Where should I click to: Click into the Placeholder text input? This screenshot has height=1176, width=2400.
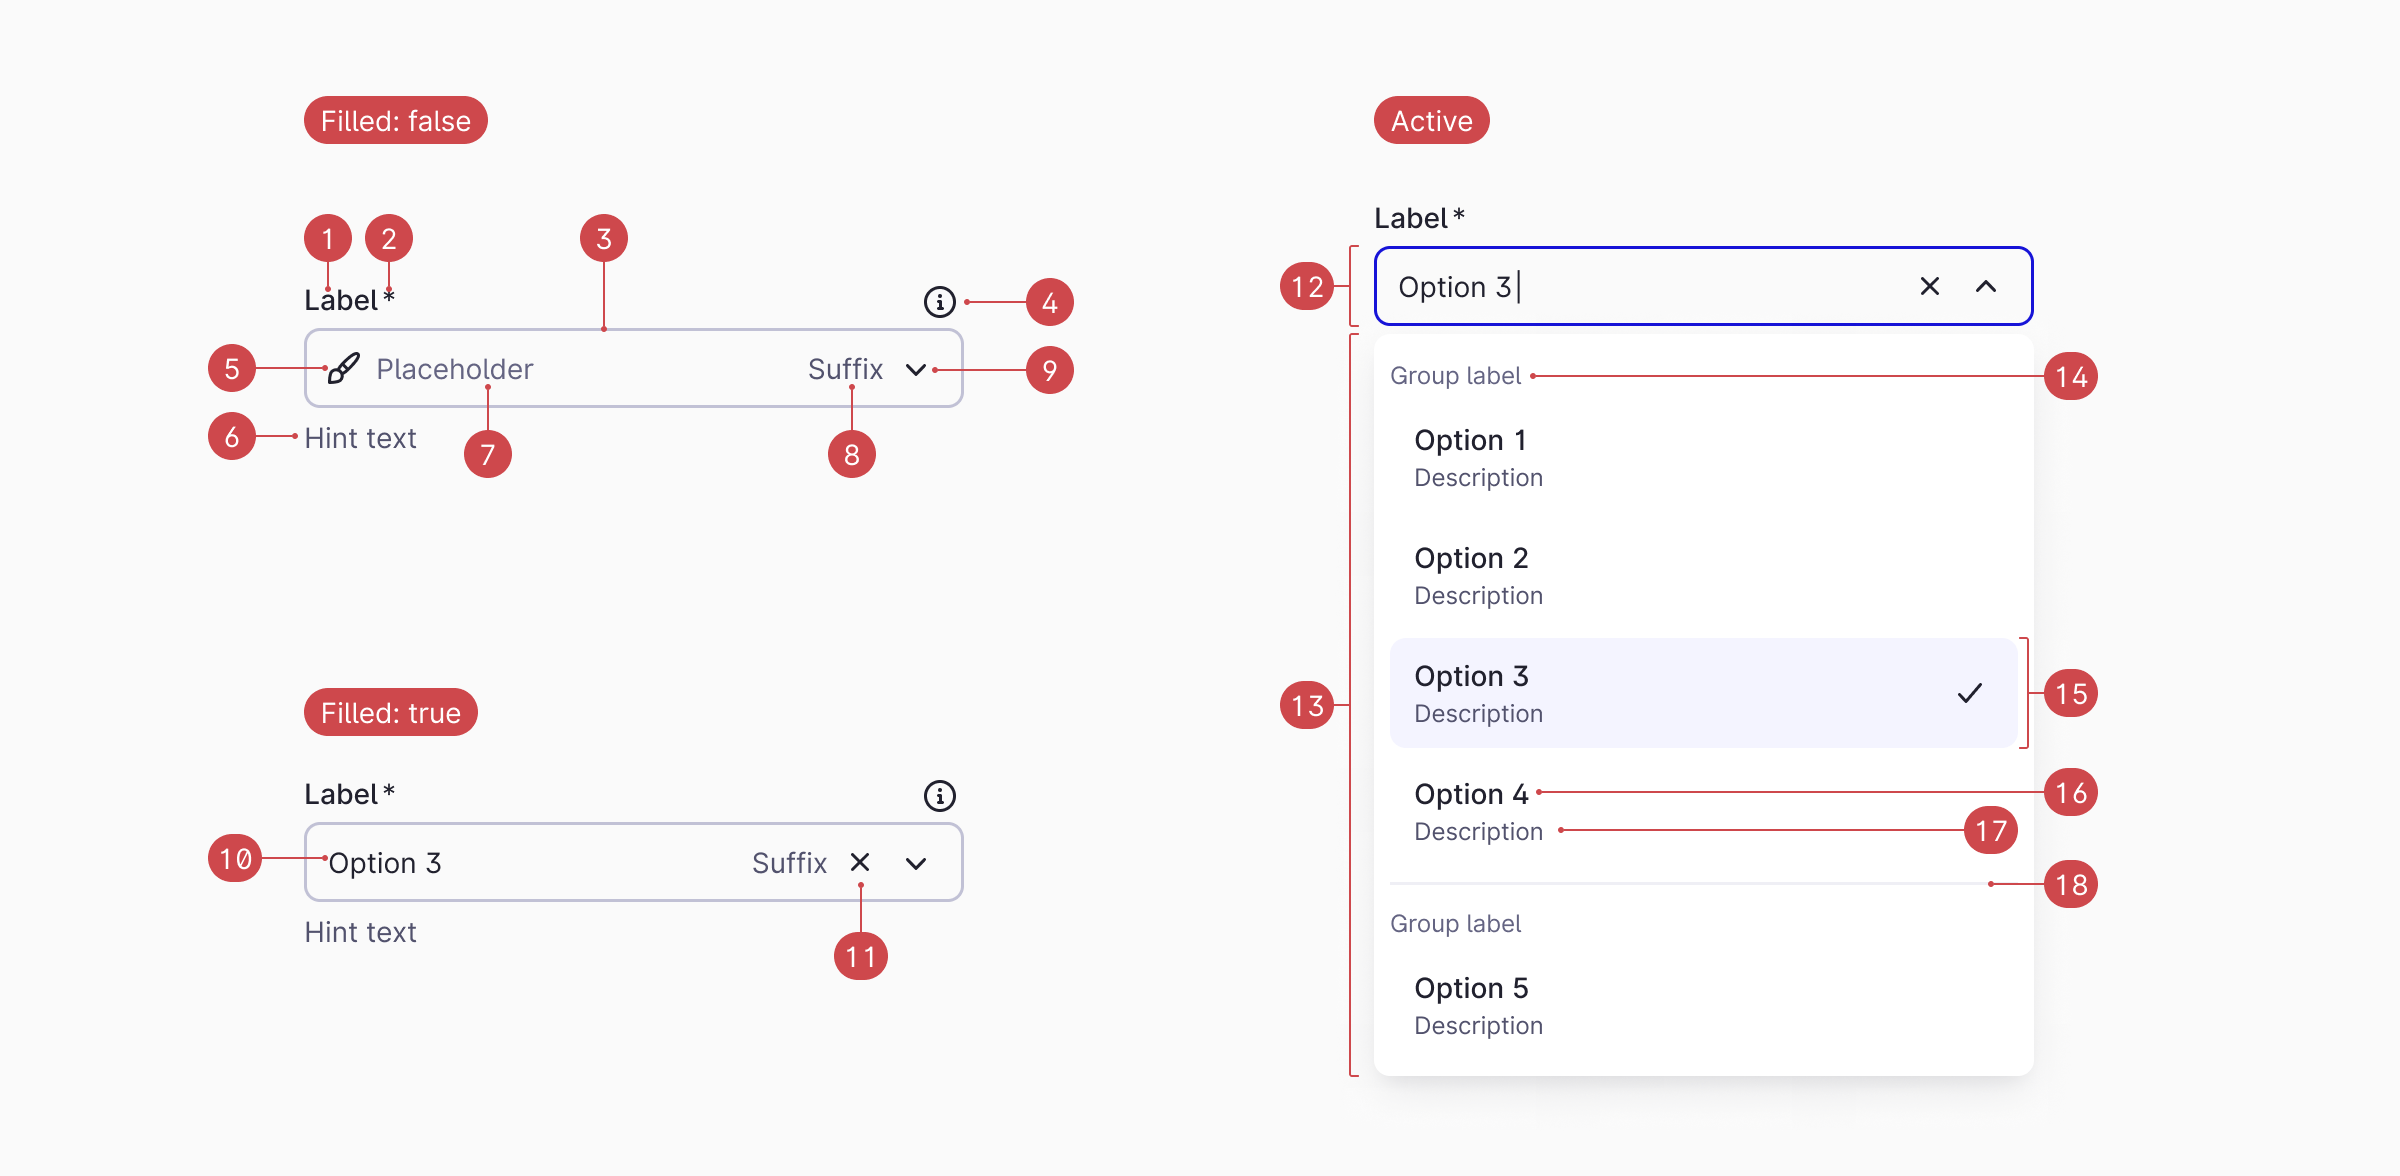pos(580,369)
